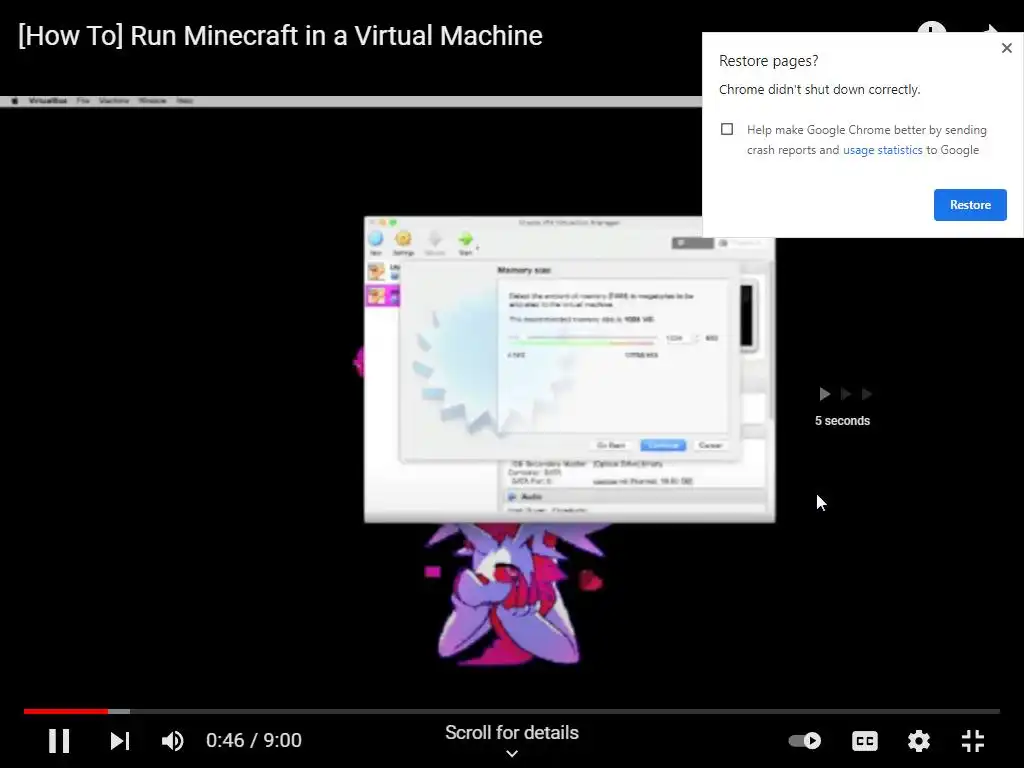
Task: Turn on closed captions
Action: point(865,741)
